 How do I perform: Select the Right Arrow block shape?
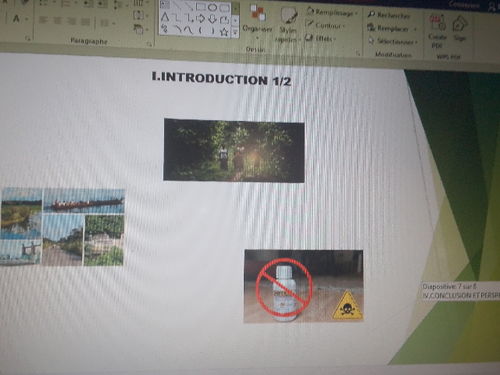[201, 19]
